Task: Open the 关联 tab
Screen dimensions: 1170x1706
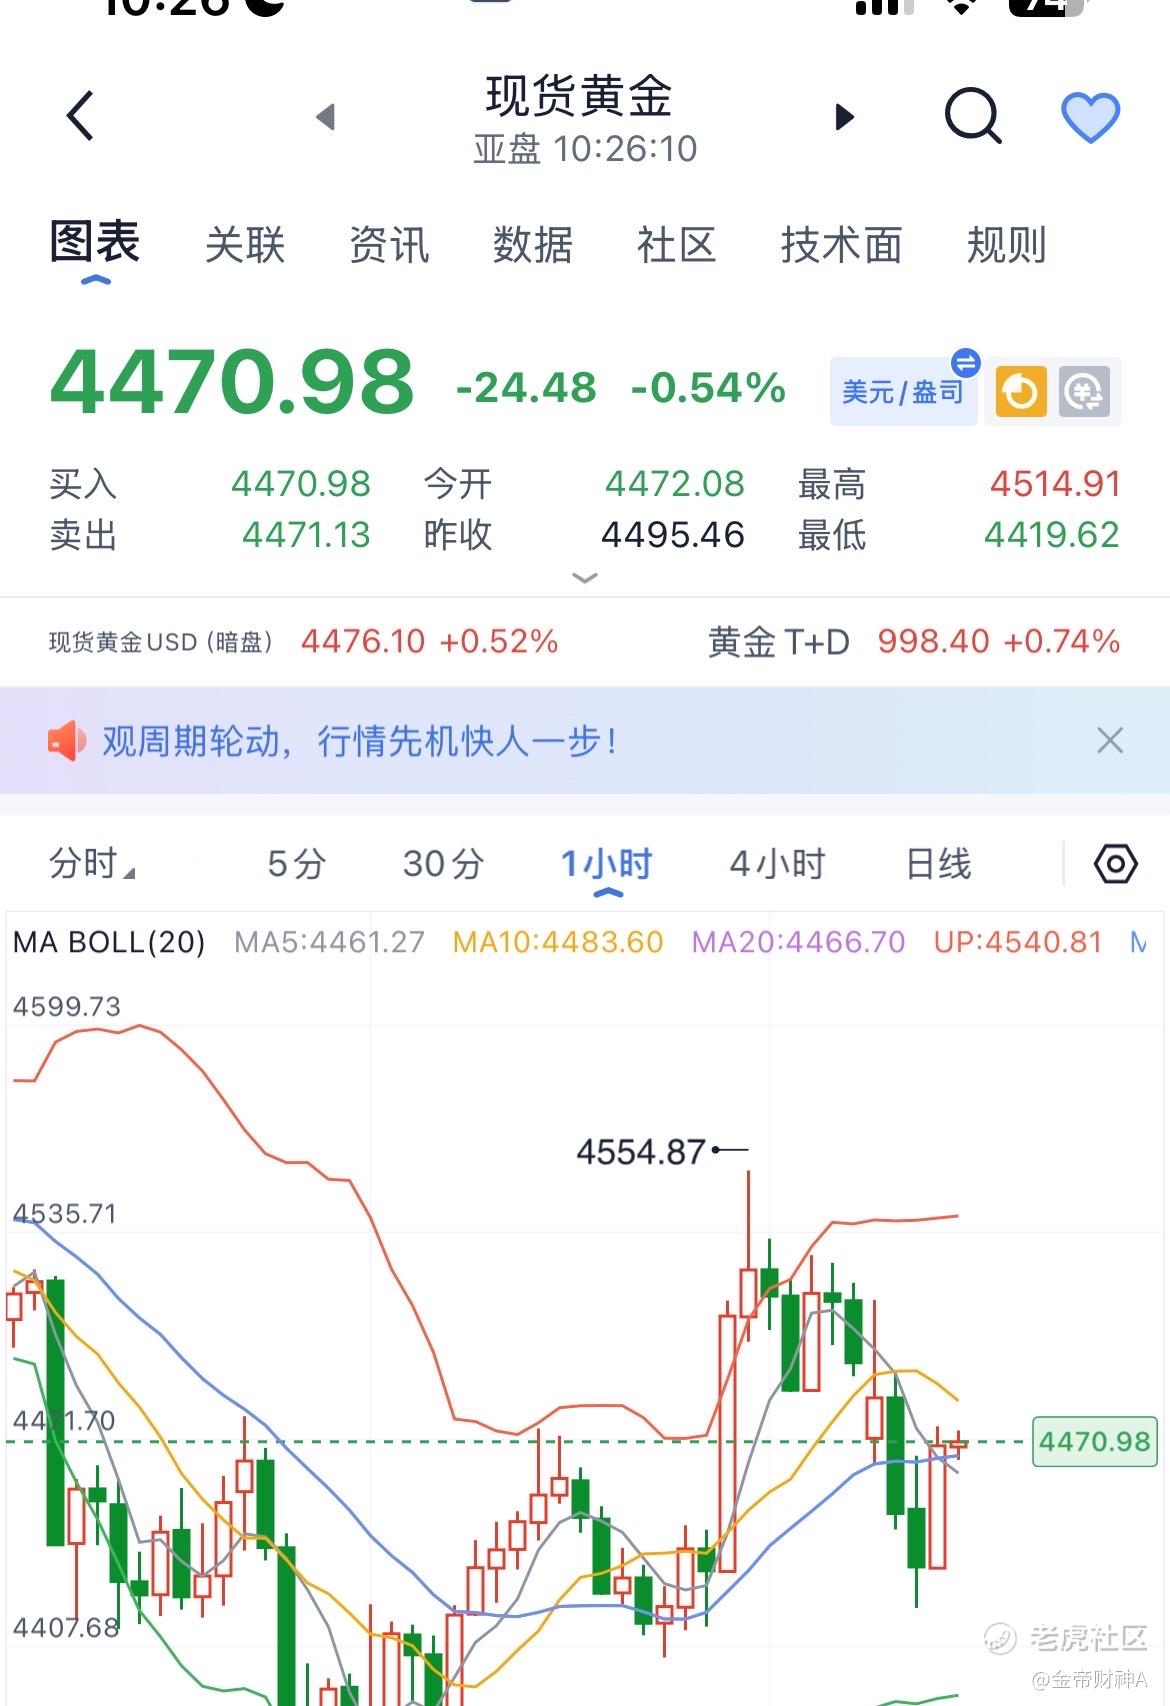Action: coord(245,245)
